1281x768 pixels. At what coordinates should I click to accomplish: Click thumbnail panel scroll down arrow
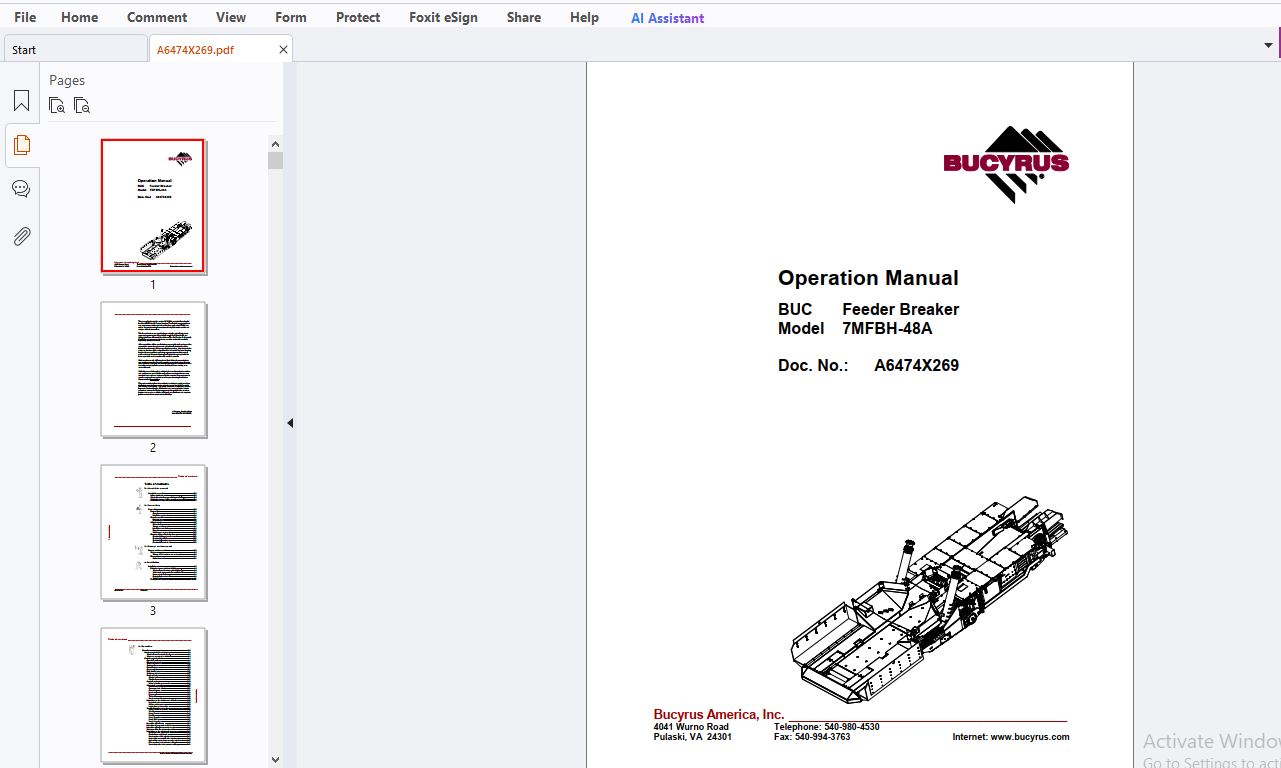276,759
